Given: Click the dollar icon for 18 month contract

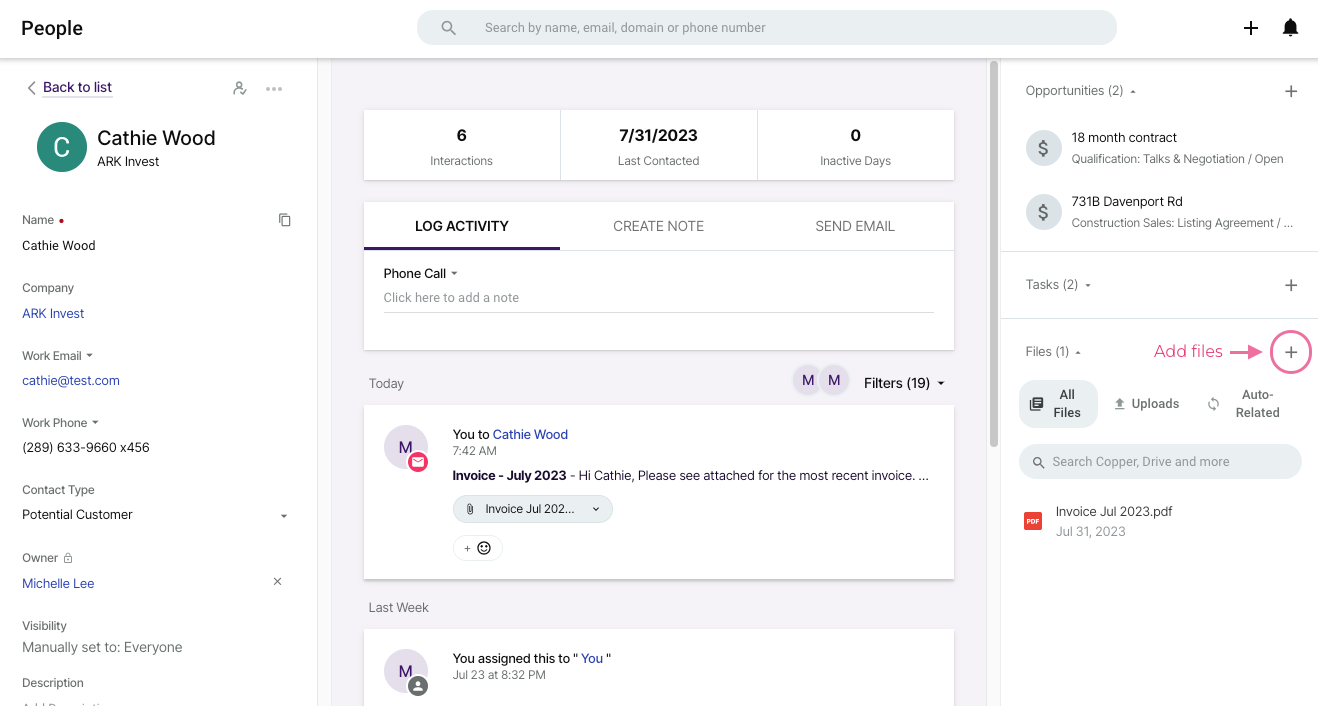Looking at the screenshot, I should 1044,148.
